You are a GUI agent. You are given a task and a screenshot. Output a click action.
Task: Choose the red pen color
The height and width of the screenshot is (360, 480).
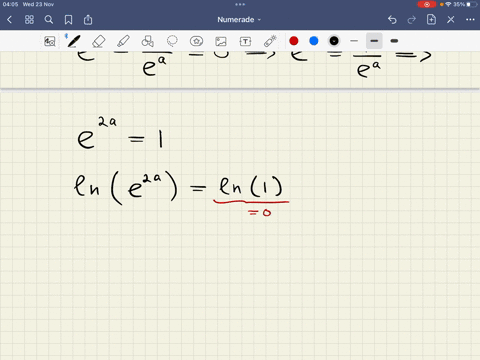pyautogui.click(x=294, y=41)
